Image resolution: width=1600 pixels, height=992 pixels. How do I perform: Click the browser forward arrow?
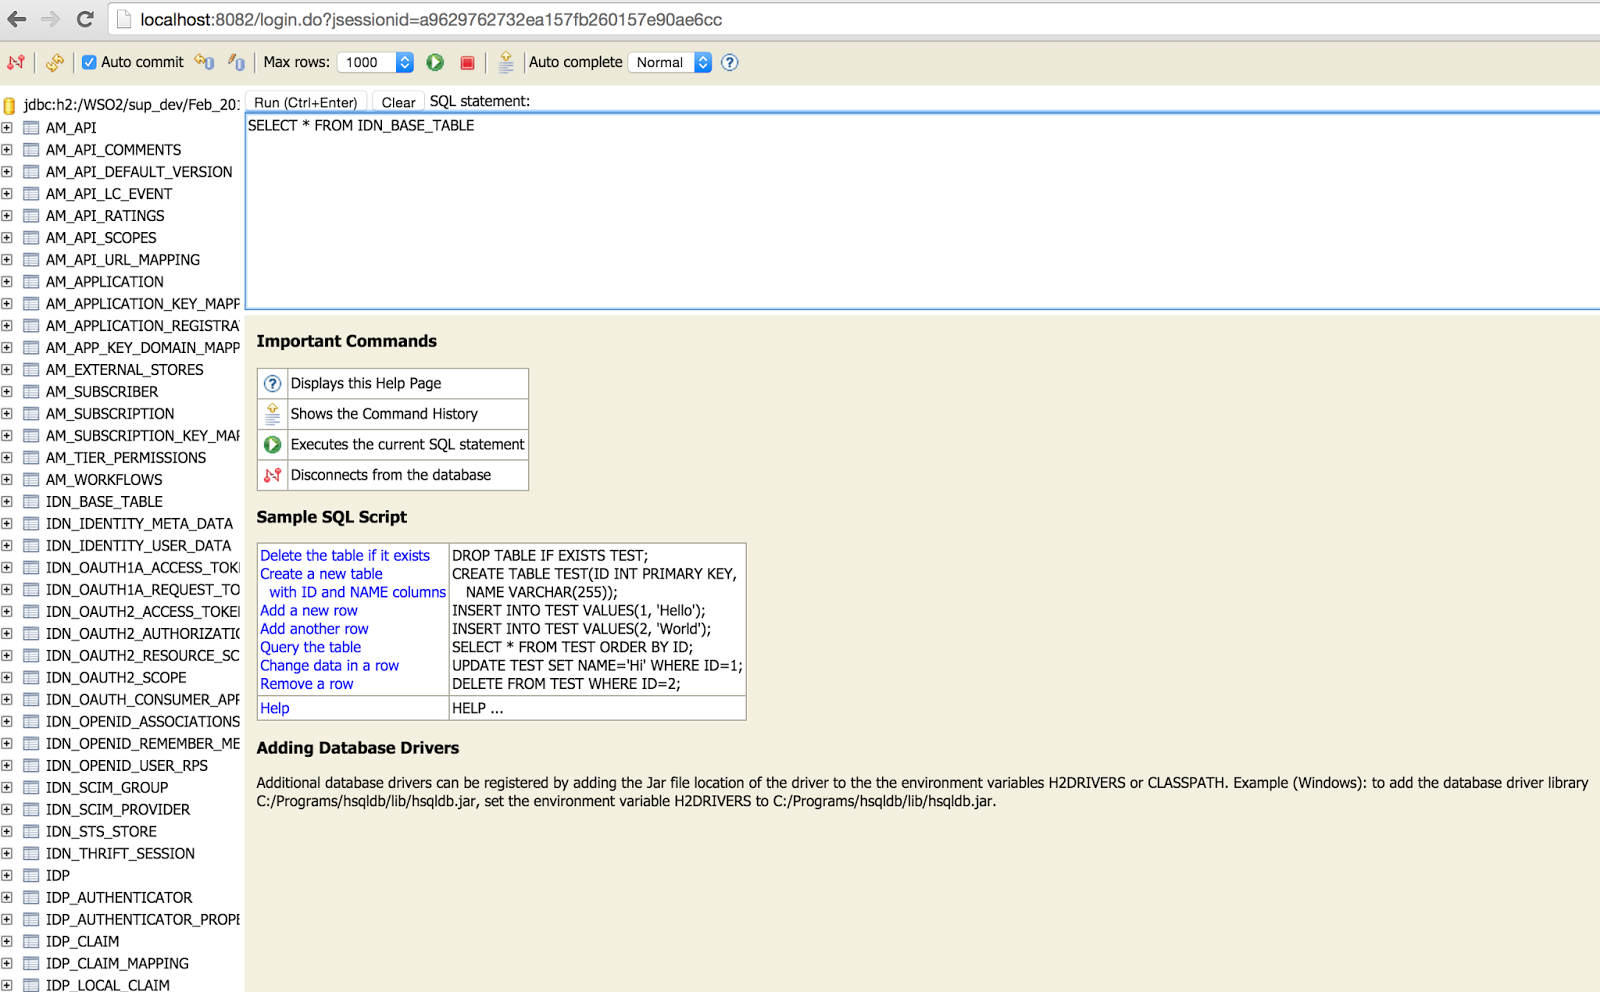tap(51, 19)
